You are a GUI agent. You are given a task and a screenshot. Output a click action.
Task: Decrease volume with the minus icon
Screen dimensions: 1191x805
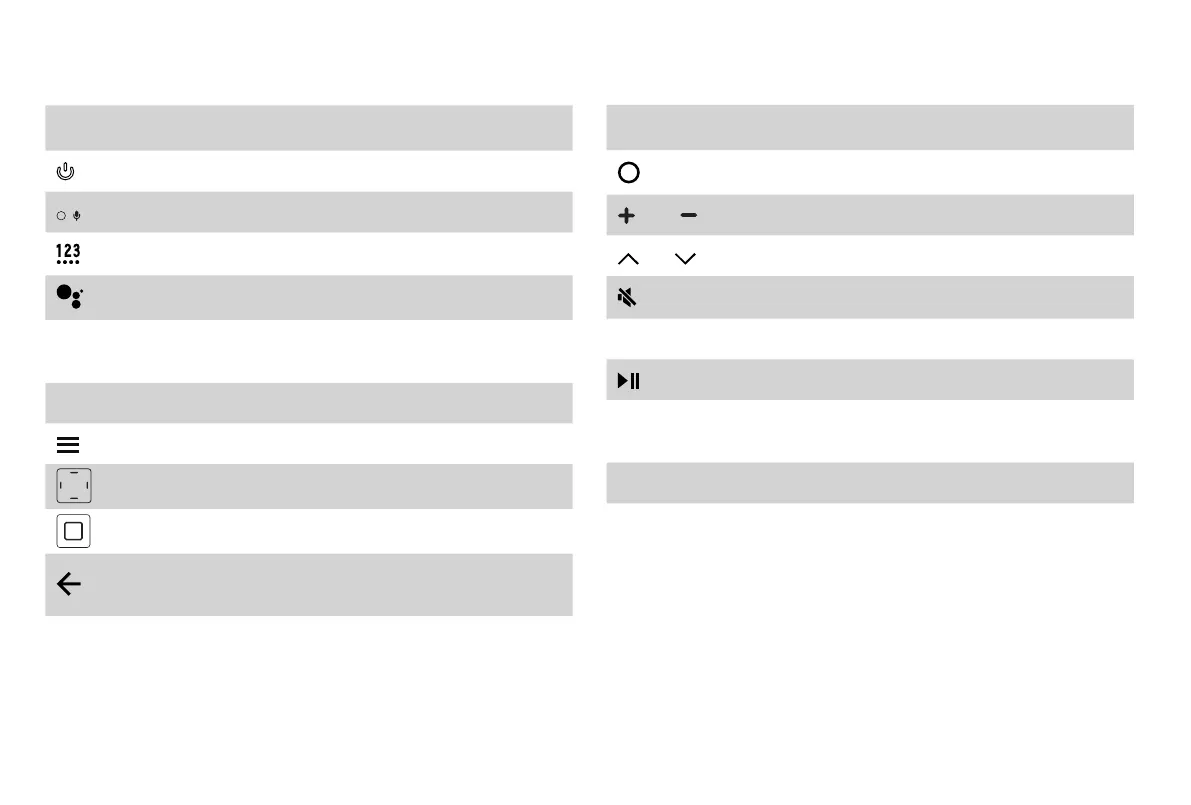tap(688, 216)
